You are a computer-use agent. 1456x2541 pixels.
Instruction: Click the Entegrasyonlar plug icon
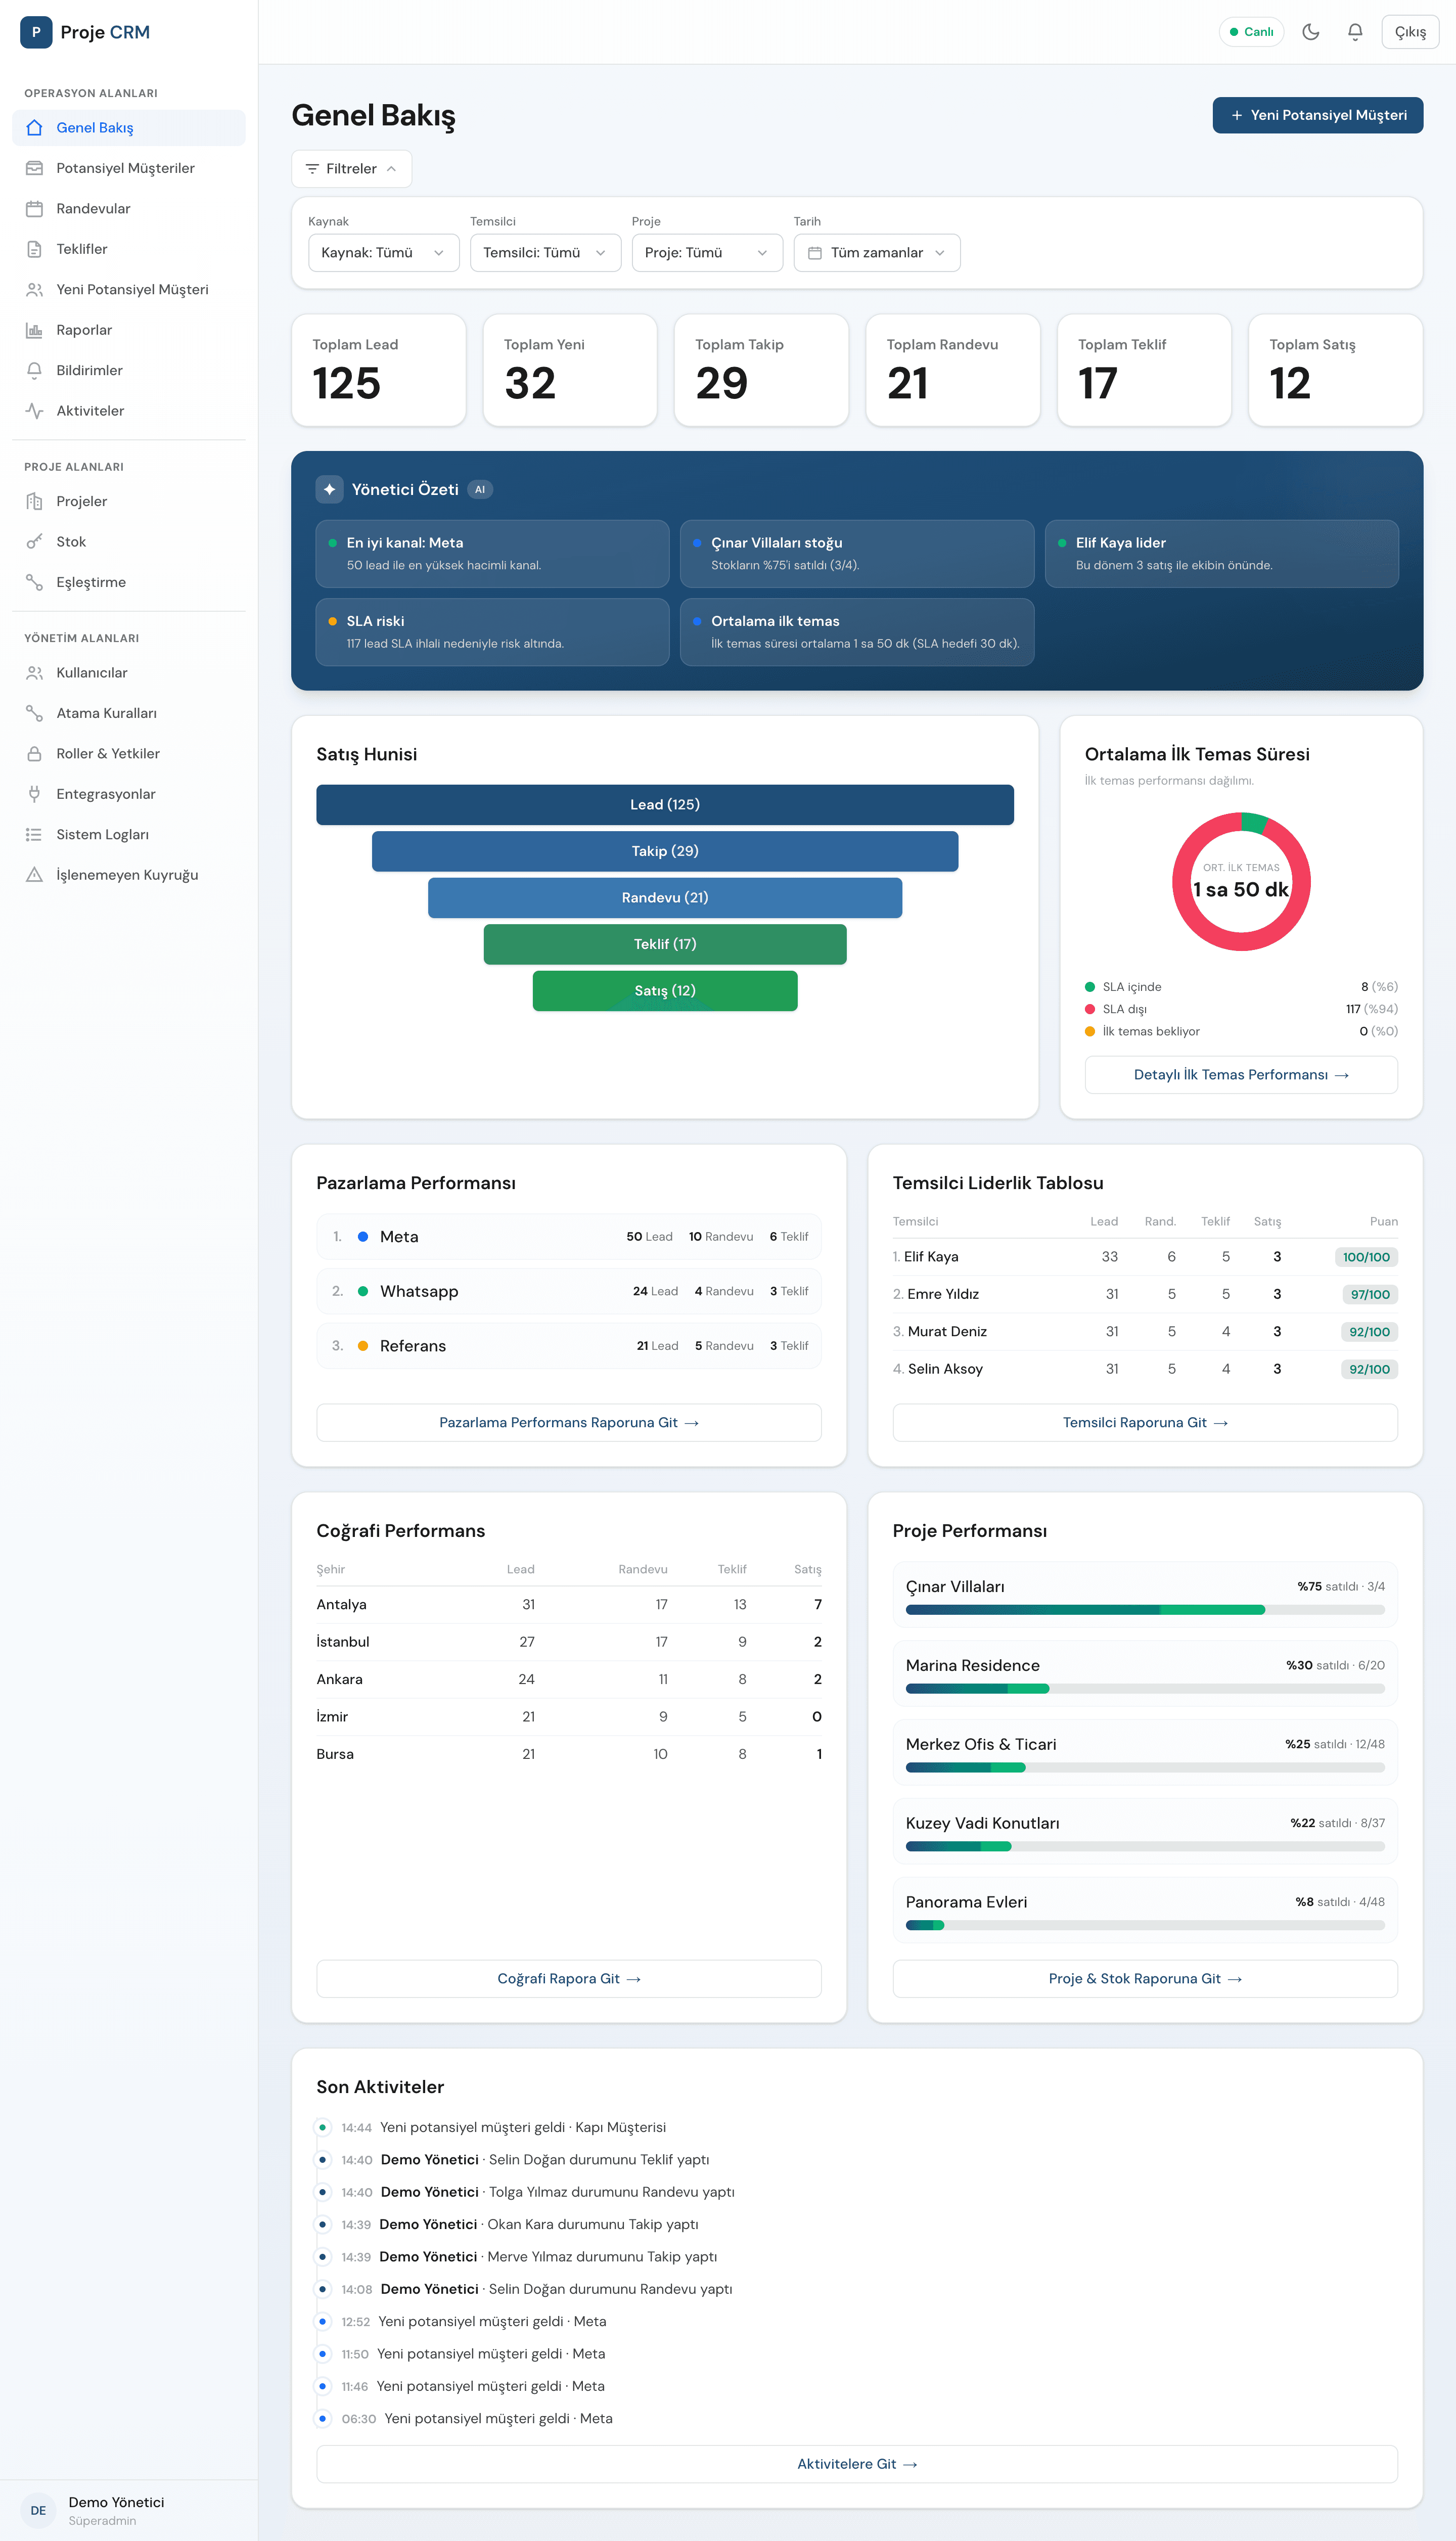click(34, 794)
